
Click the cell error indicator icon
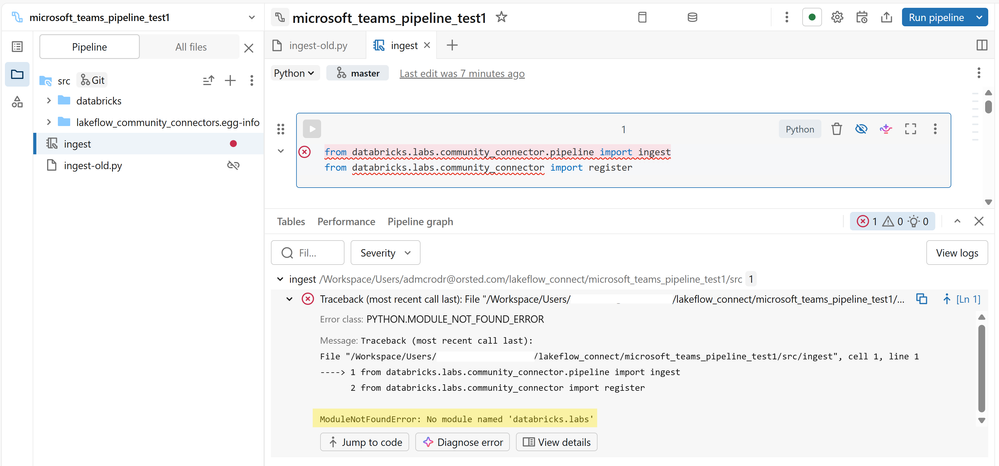pos(305,152)
